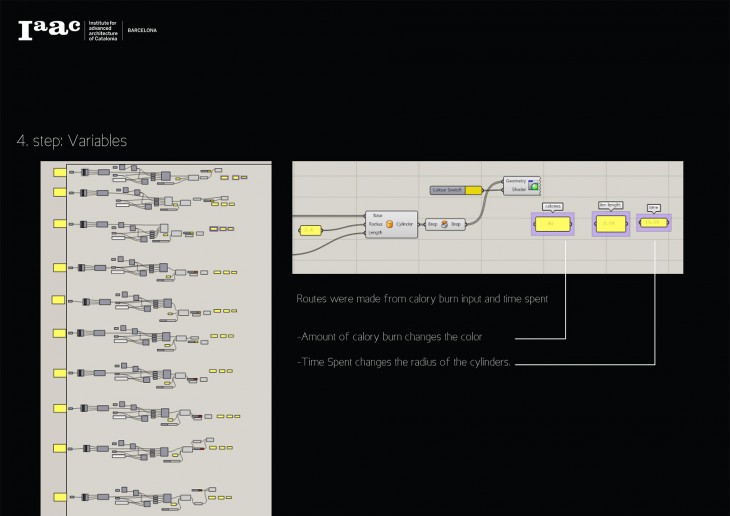
Task: Click the calories label tag
Action: tap(551, 206)
